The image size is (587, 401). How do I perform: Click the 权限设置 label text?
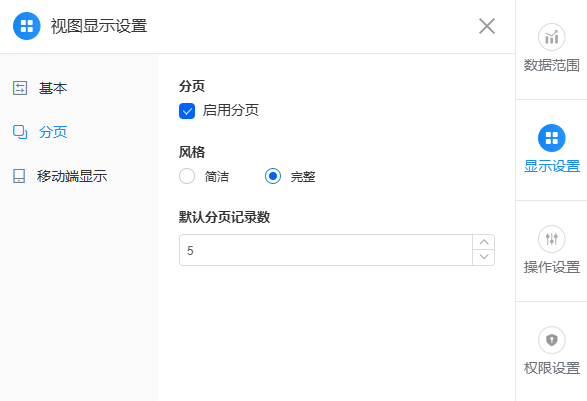551,368
